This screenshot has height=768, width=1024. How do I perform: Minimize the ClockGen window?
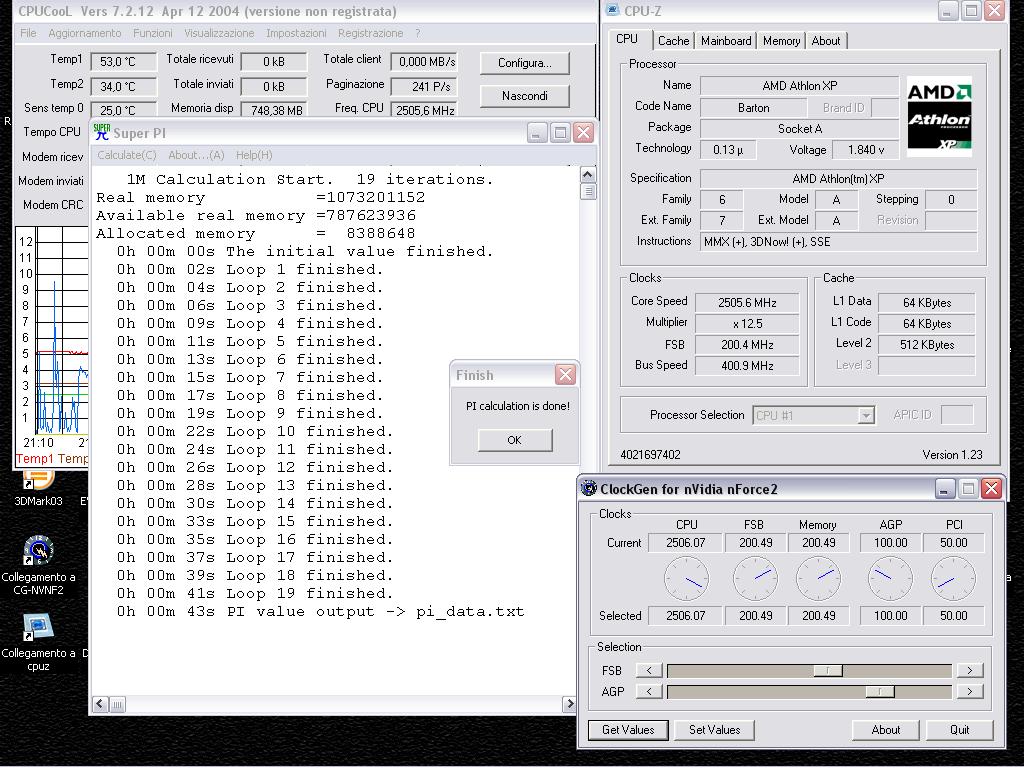[x=944, y=488]
